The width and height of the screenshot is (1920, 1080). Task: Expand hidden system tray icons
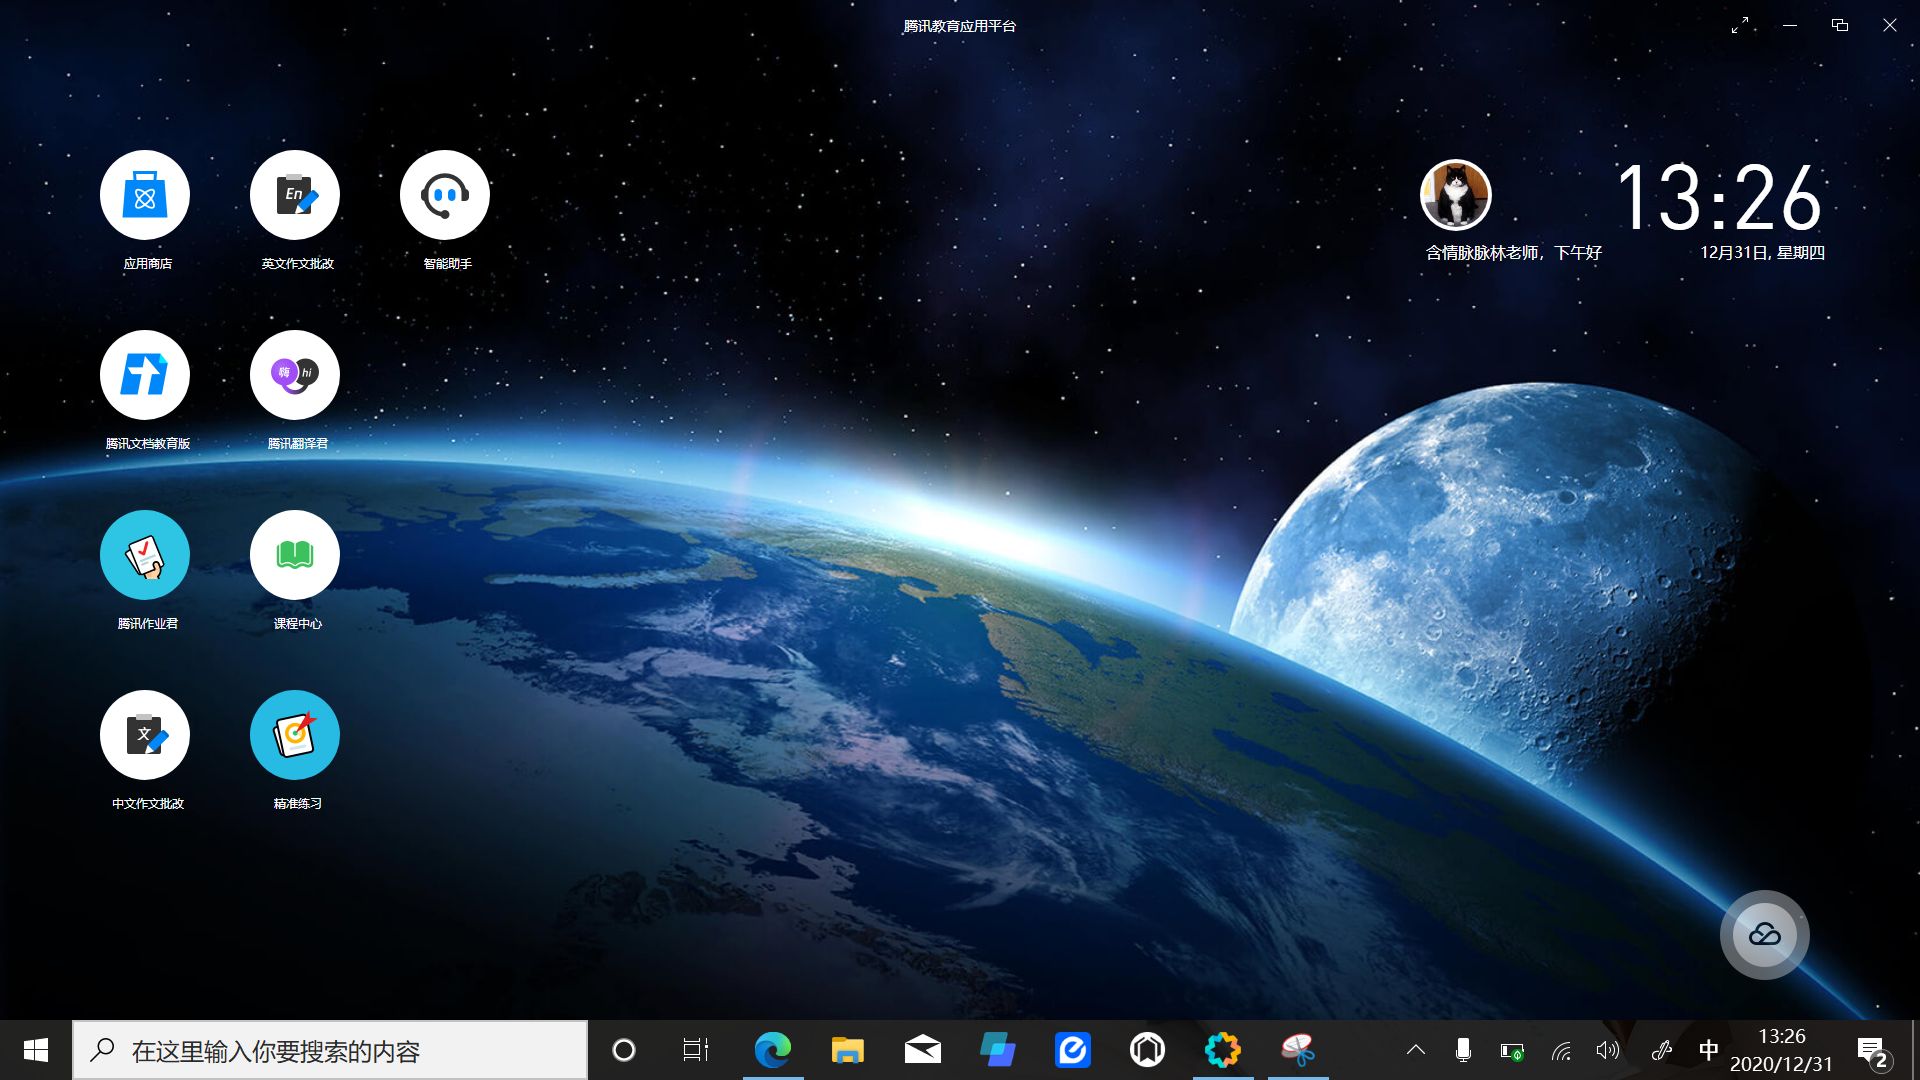point(1416,1050)
